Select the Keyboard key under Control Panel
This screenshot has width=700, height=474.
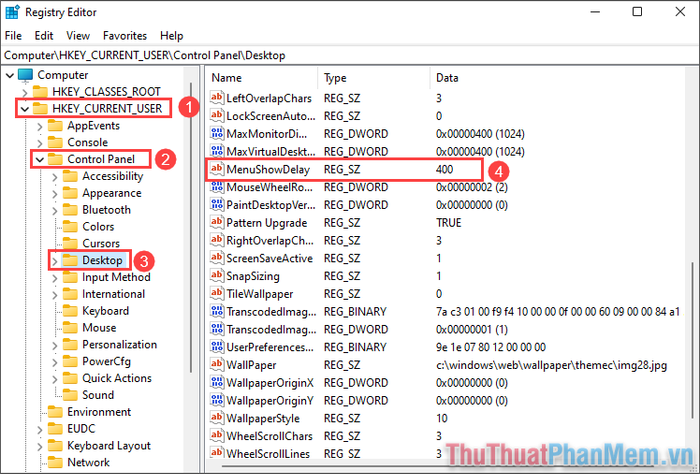[105, 311]
